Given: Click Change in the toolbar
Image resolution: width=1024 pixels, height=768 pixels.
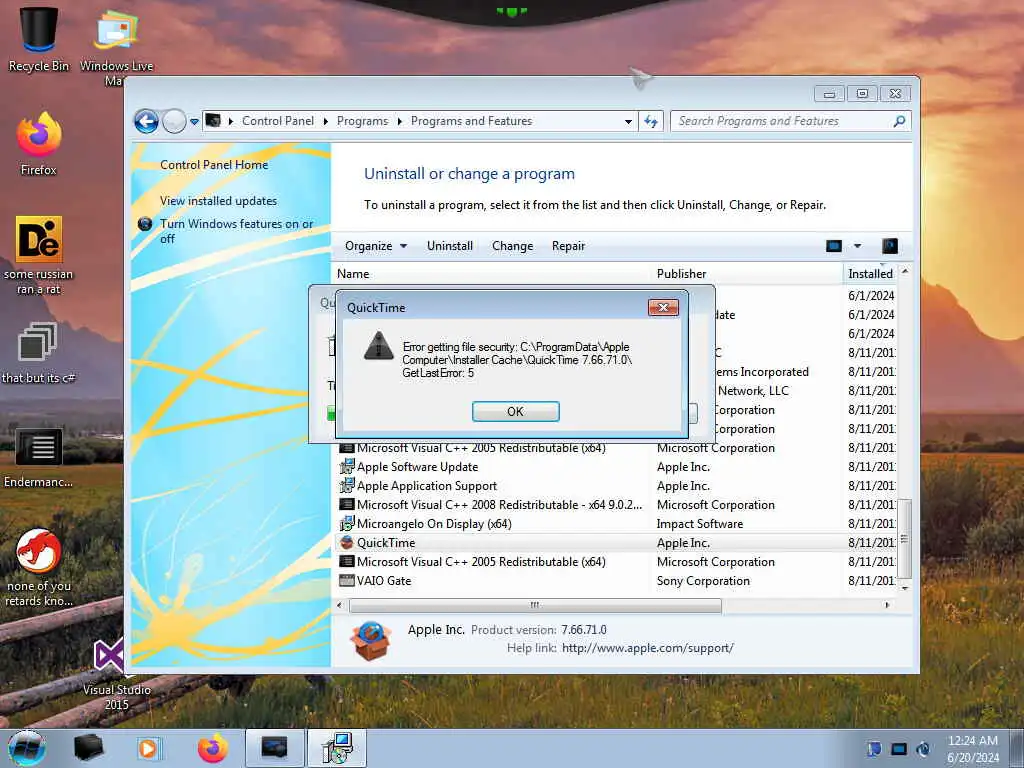Looking at the screenshot, I should point(512,246).
